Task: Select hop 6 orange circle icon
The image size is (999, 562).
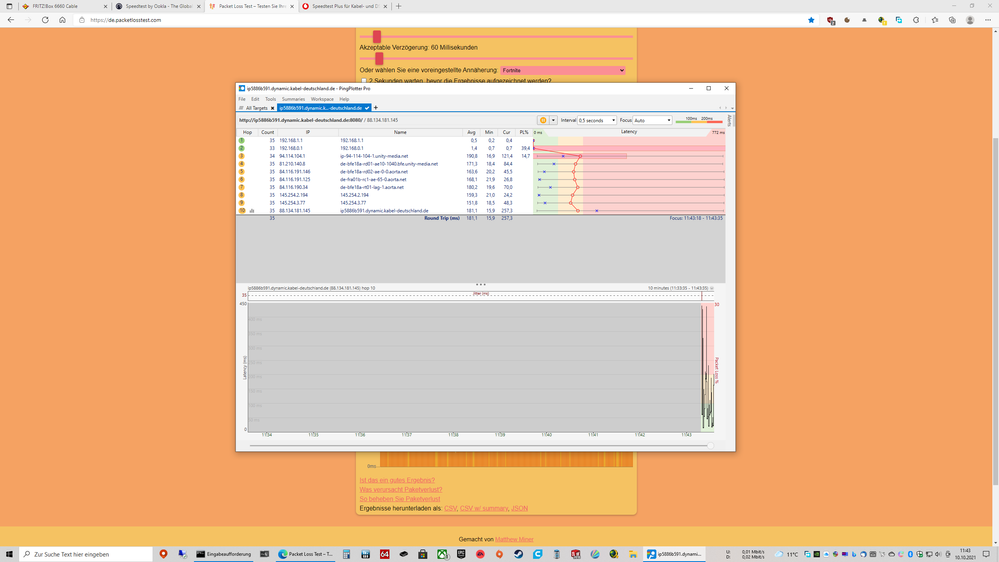Action: 241,179
